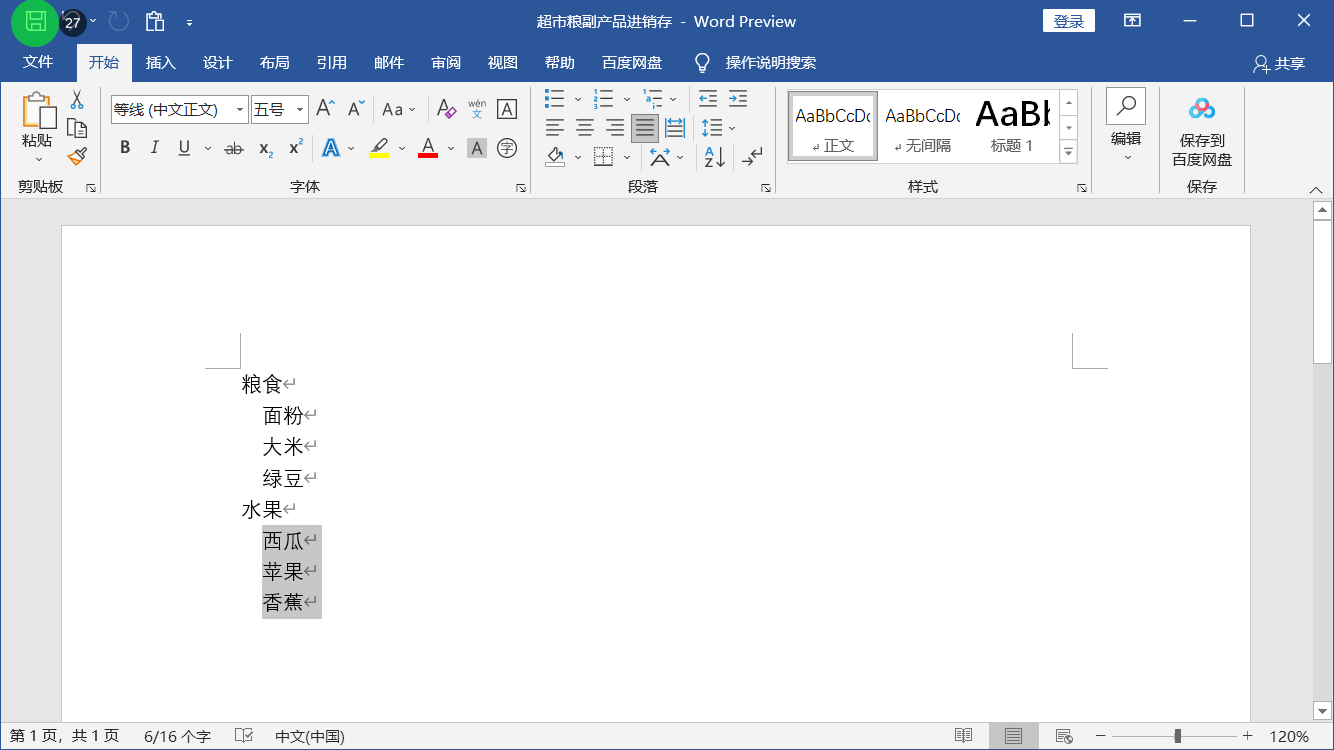Increase indent of selected paragraphs
1334x750 pixels.
pyautogui.click(x=738, y=98)
